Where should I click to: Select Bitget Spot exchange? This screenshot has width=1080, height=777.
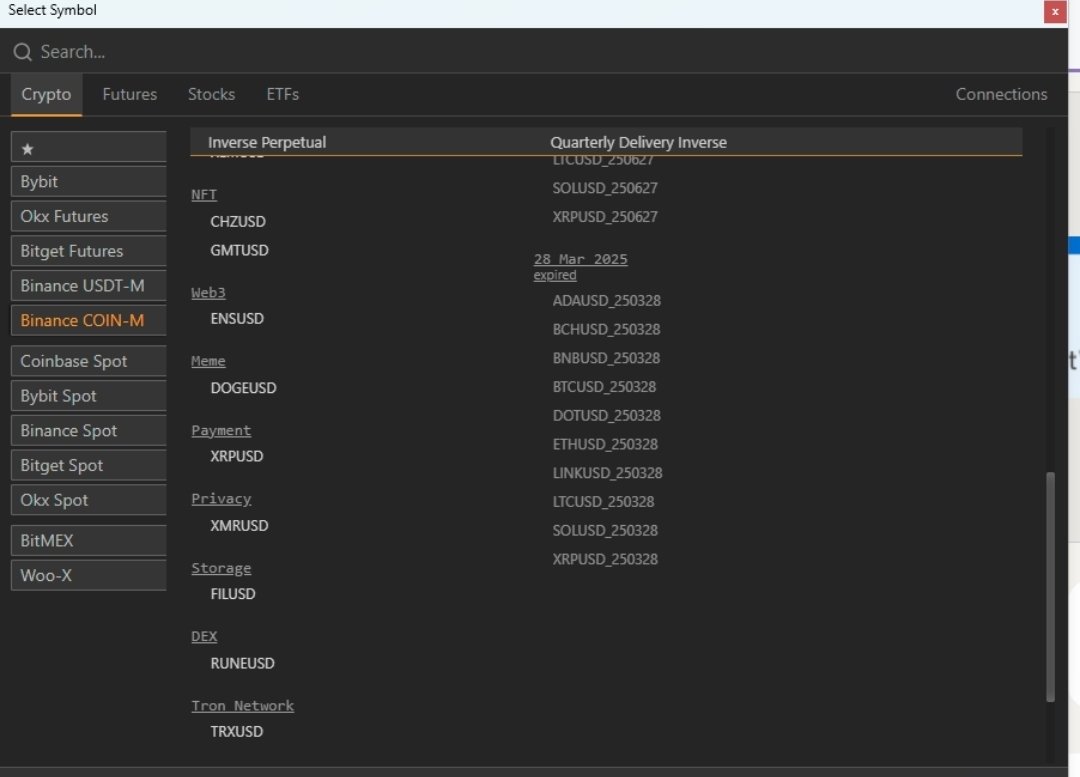pos(89,466)
